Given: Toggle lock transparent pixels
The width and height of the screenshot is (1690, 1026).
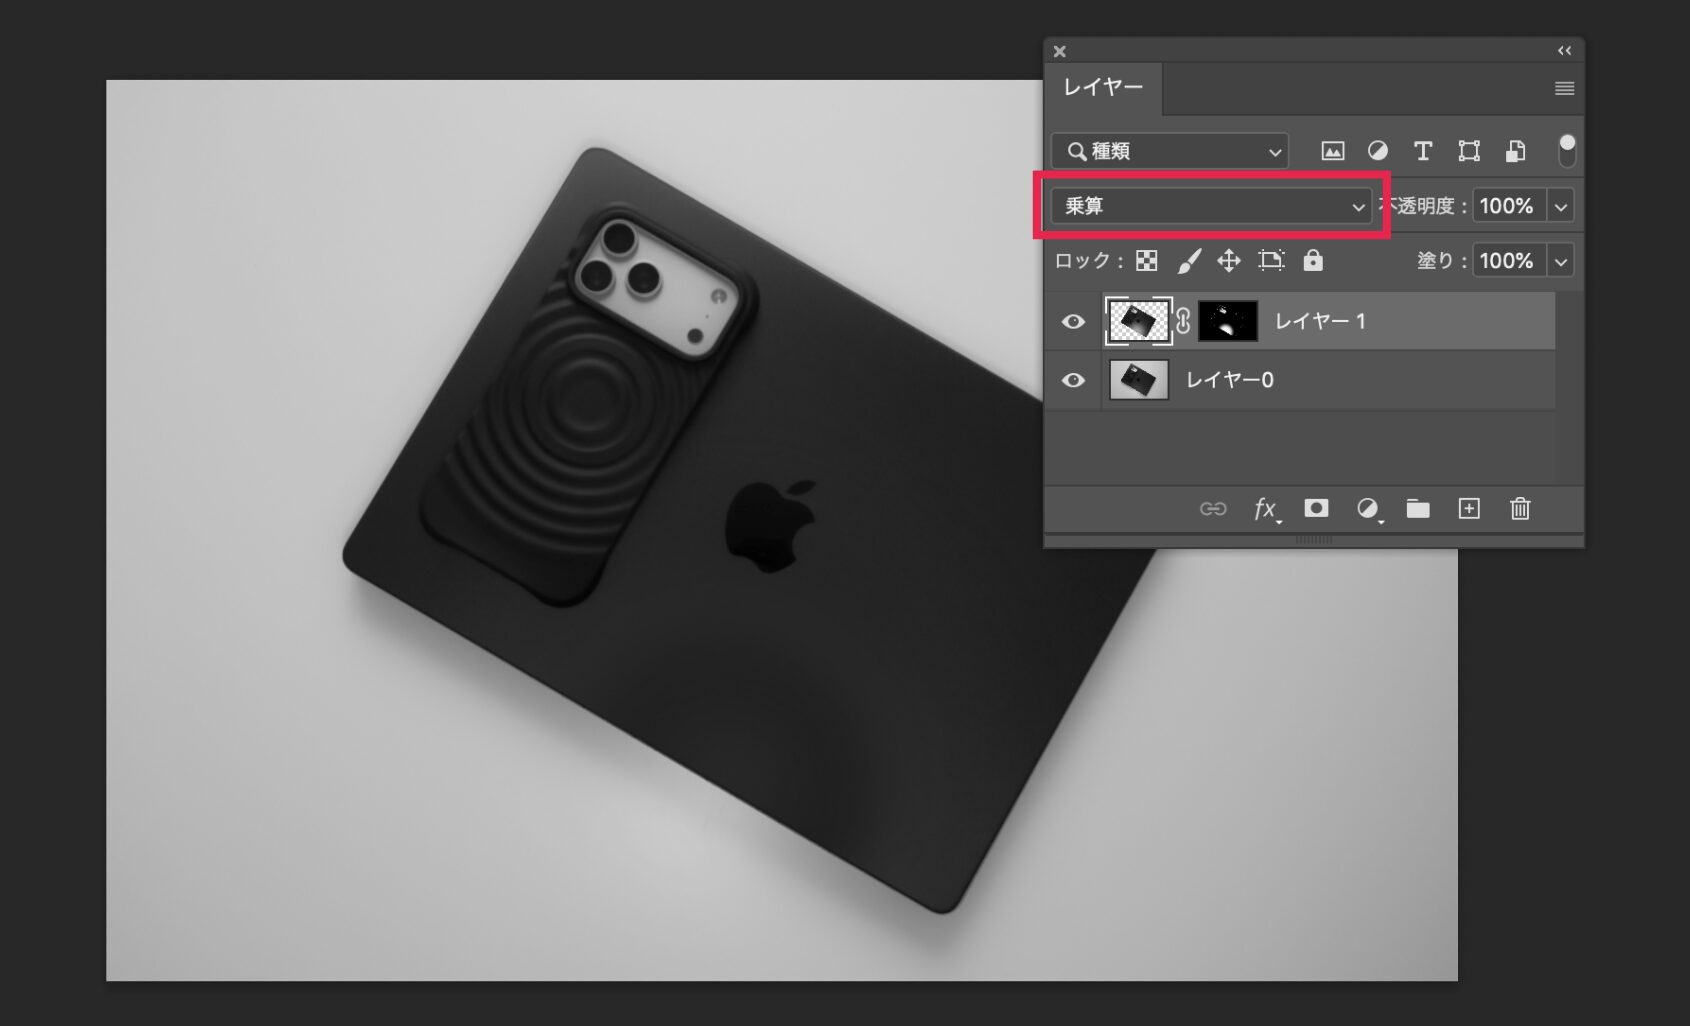Looking at the screenshot, I should [x=1147, y=261].
